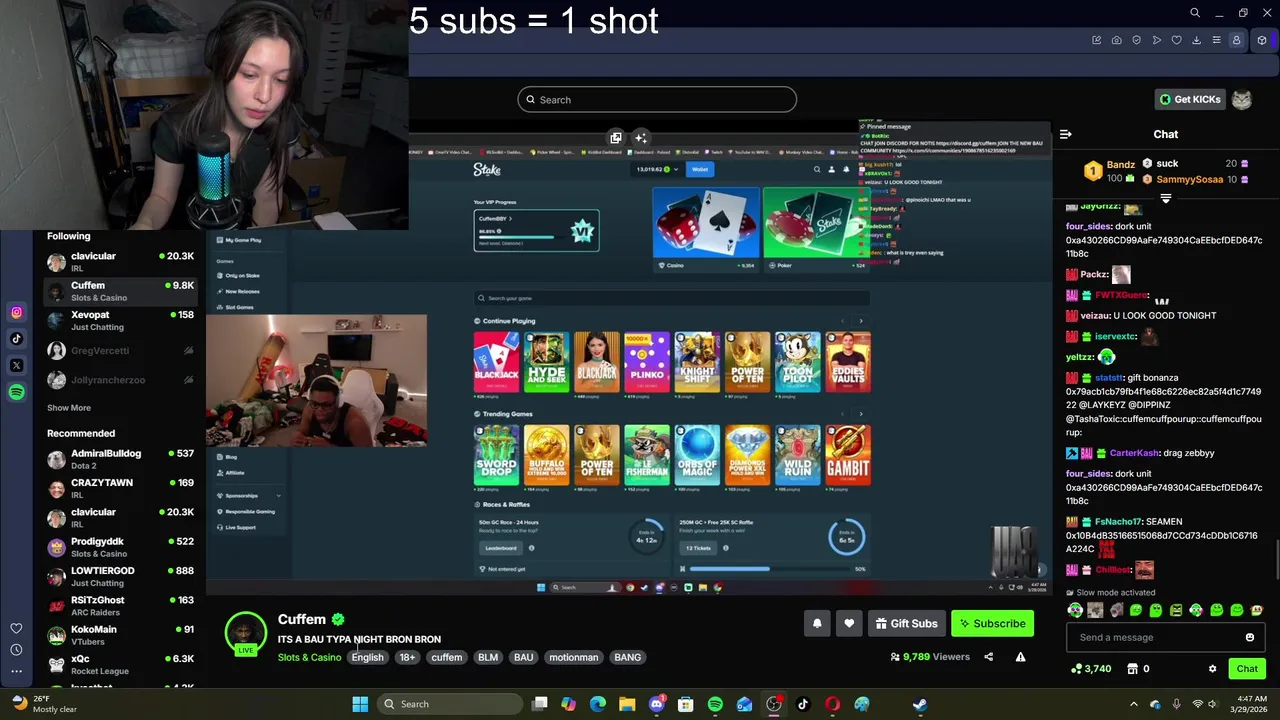Select the motionman tag

(x=574, y=657)
